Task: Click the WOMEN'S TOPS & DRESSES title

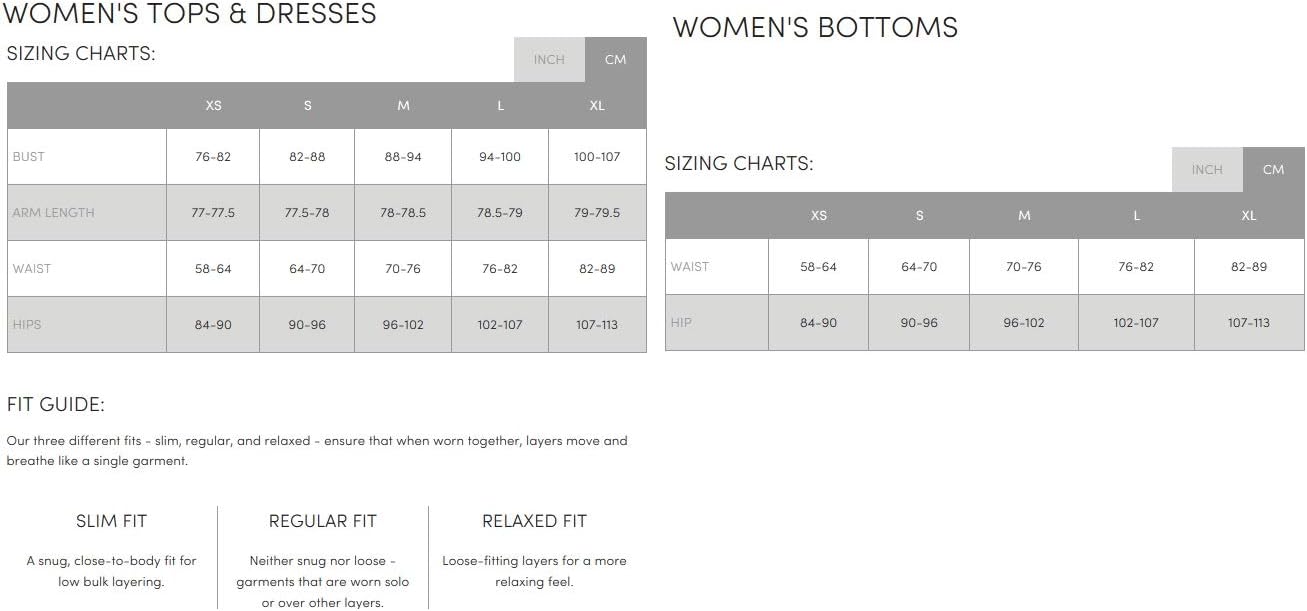Action: pos(191,14)
